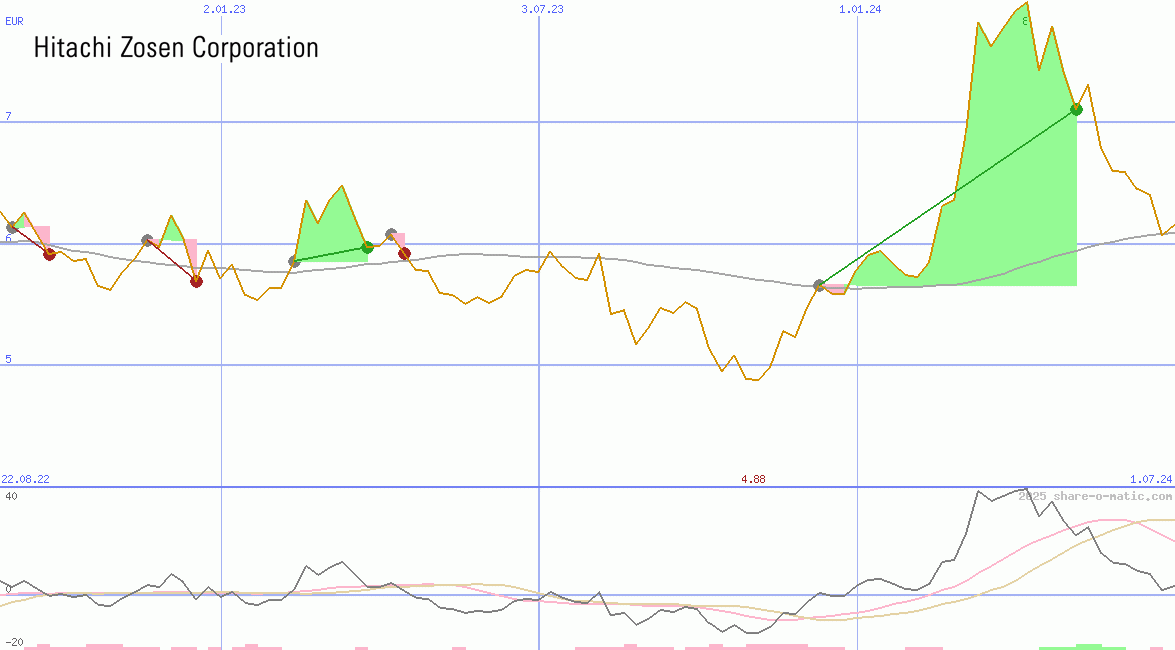Click the -20 indicator axis label
1175x650 pixels.
coord(13,643)
